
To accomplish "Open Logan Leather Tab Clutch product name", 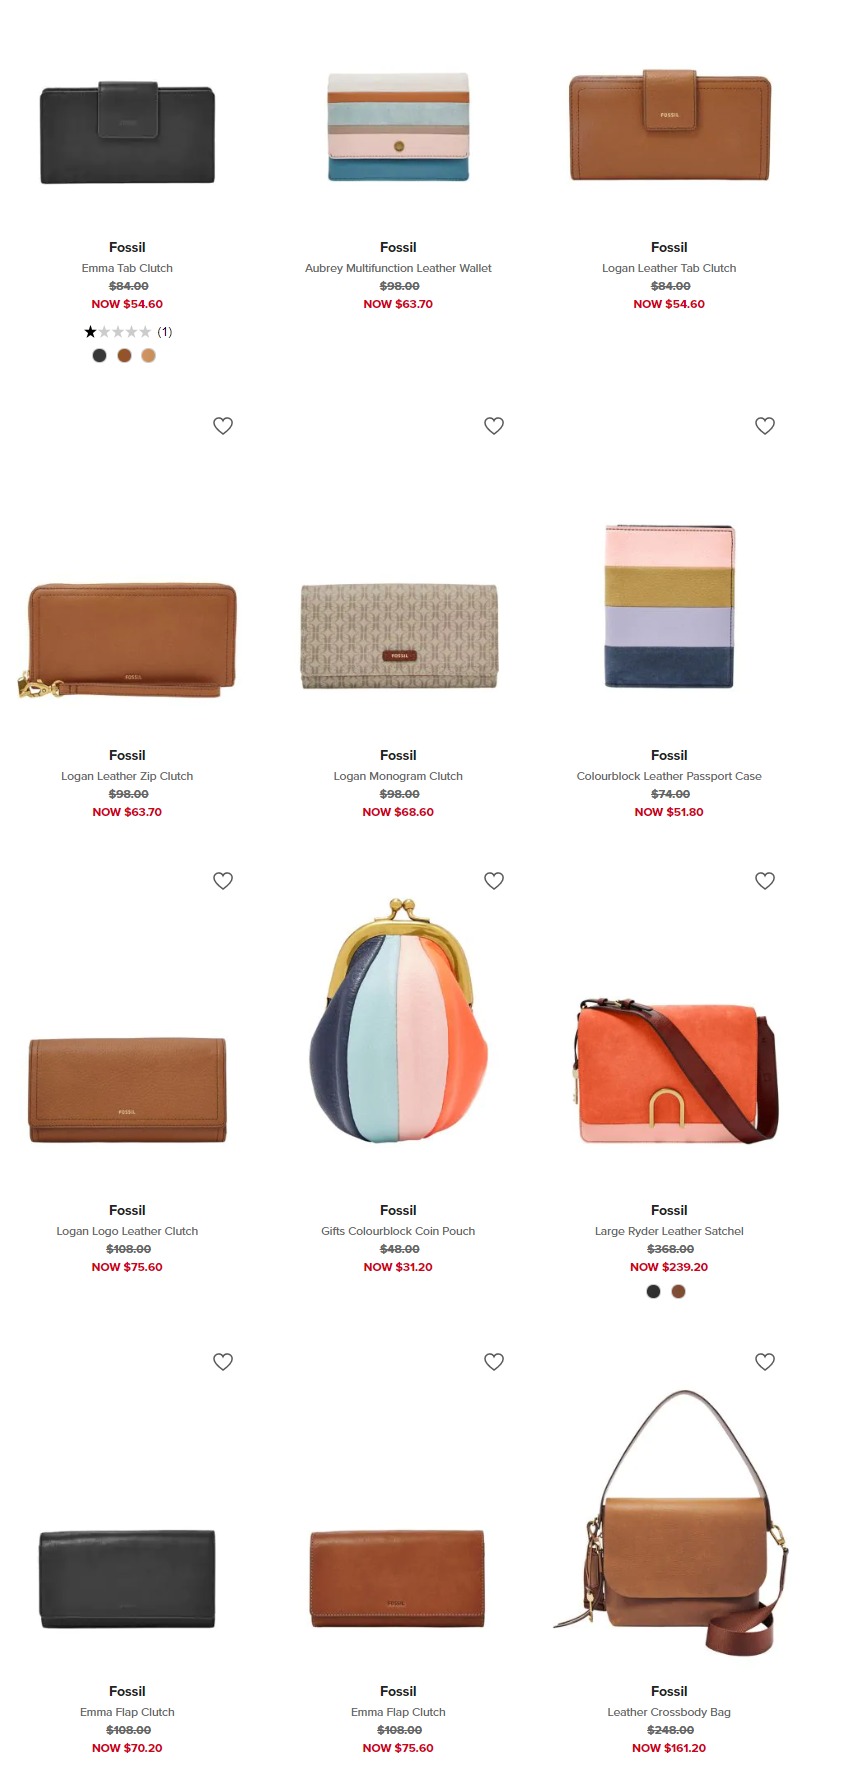I will click(669, 268).
